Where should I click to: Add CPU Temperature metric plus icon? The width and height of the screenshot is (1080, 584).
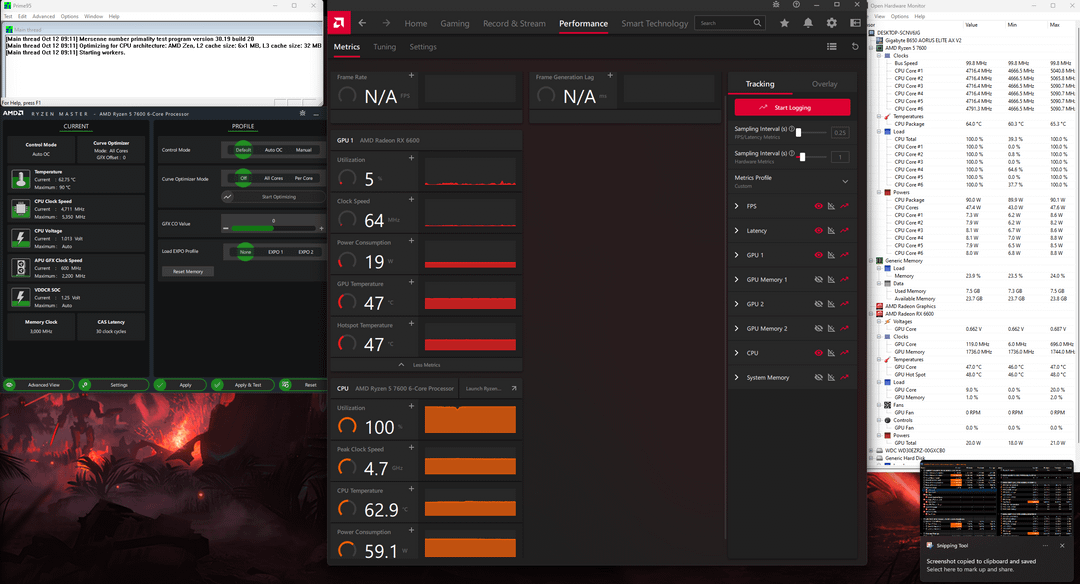click(411, 488)
